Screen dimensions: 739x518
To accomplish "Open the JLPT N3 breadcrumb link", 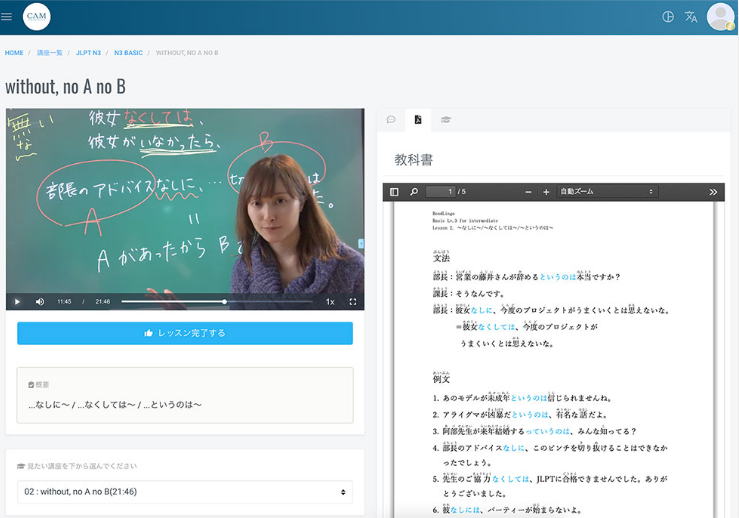I will [89, 52].
